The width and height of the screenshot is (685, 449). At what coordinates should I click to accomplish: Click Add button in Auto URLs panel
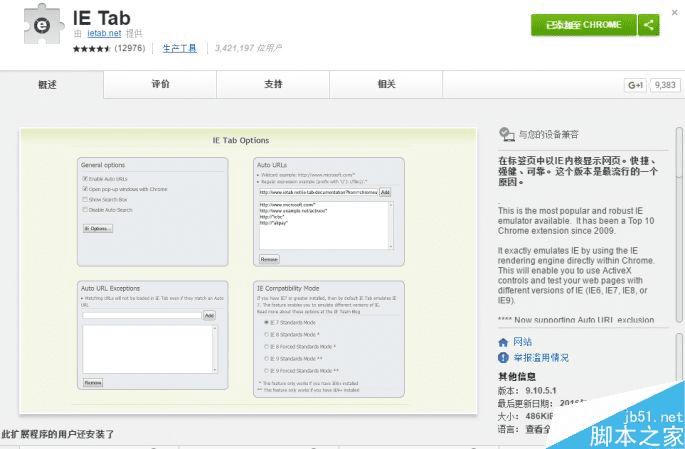(x=385, y=192)
